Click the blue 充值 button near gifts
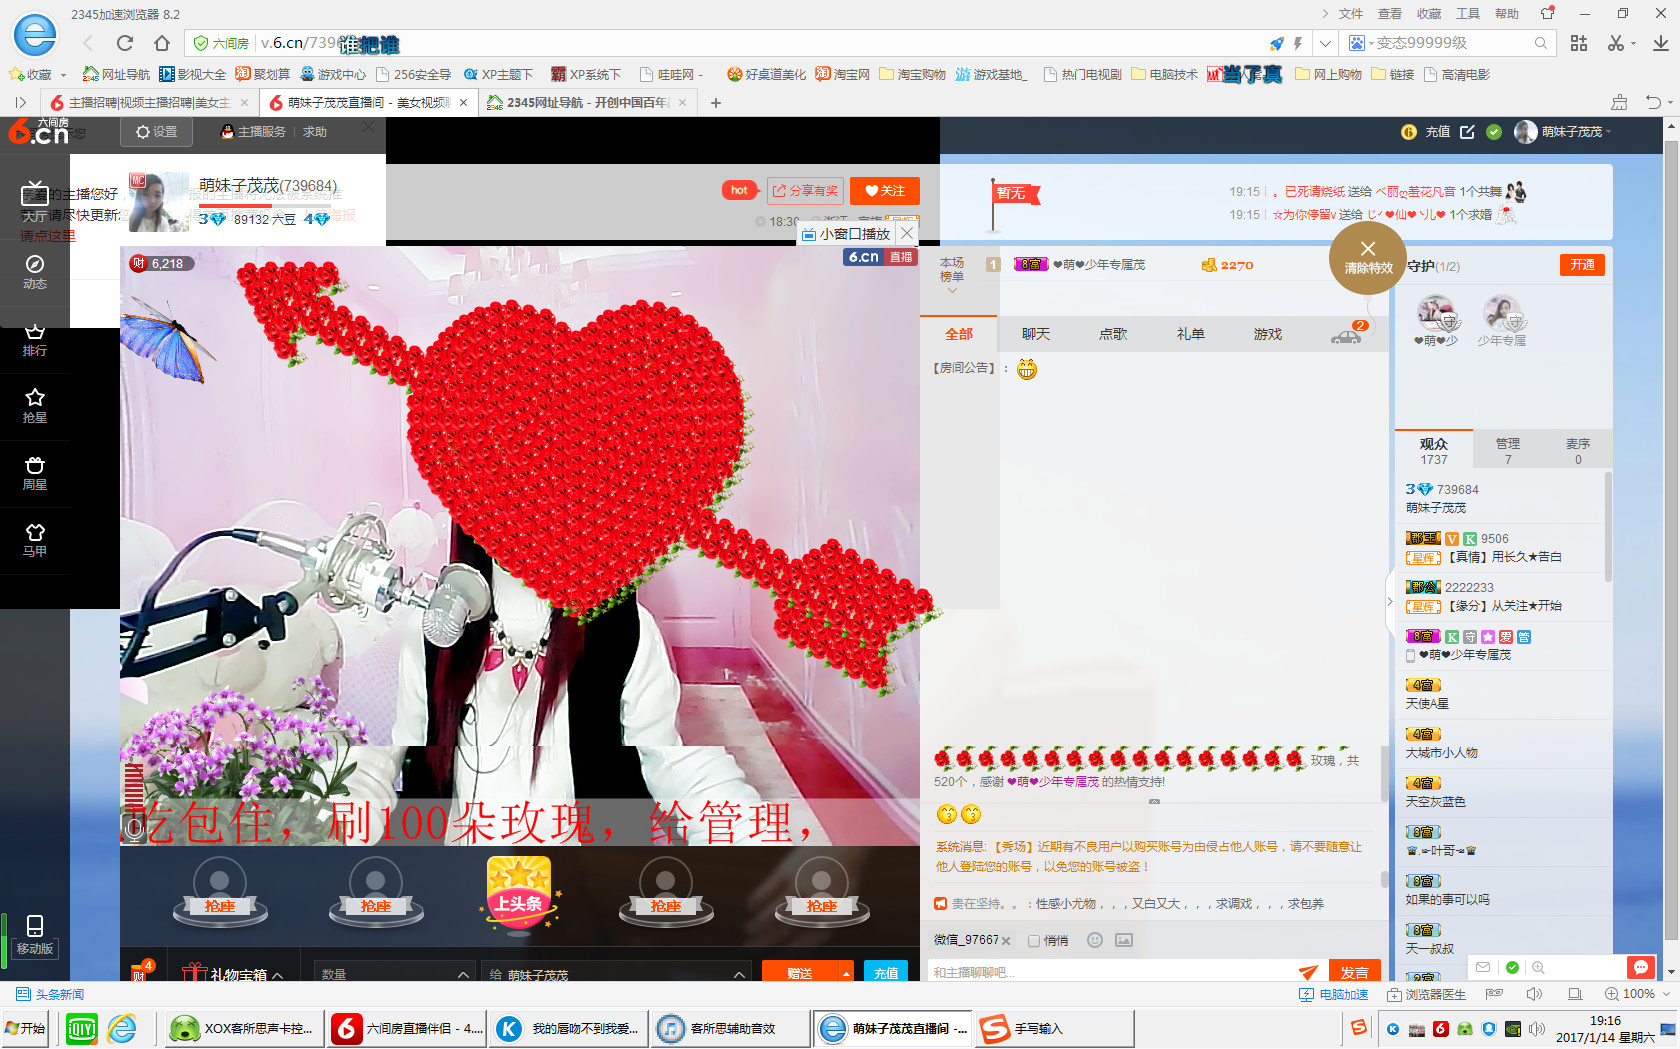Viewport: 1680px width, 1049px height. click(886, 973)
